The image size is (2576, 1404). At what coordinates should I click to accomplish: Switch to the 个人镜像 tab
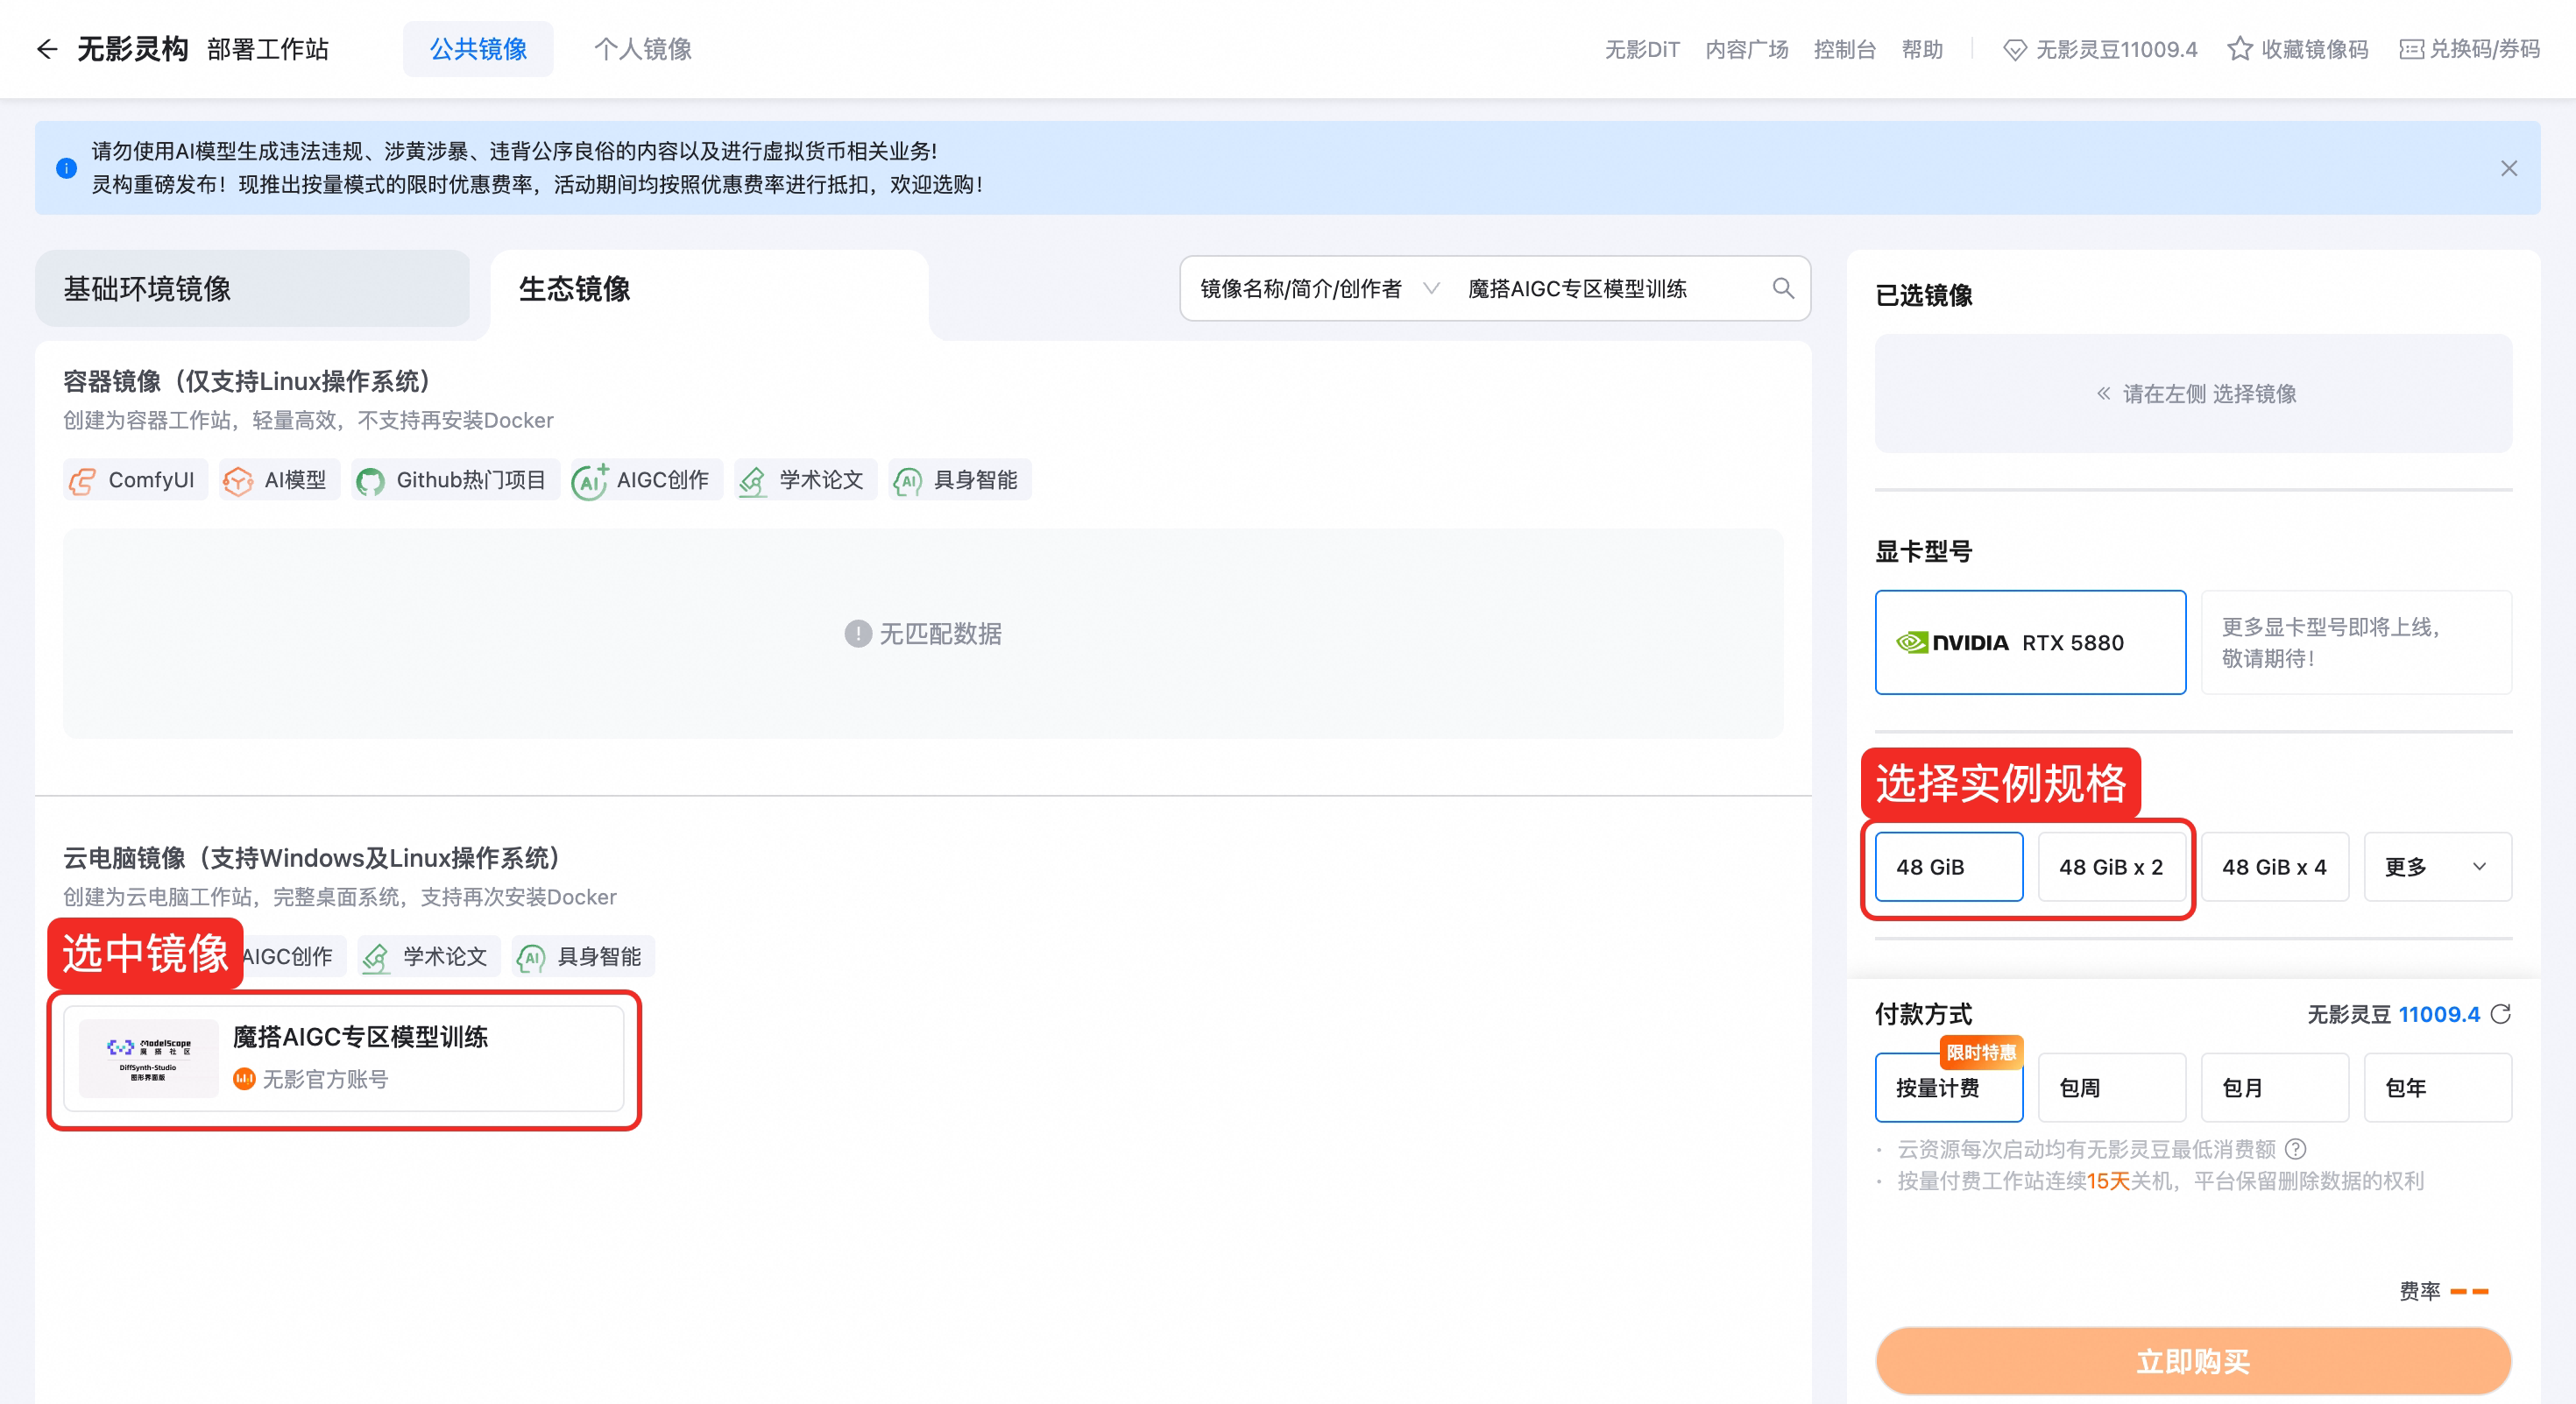[642, 49]
